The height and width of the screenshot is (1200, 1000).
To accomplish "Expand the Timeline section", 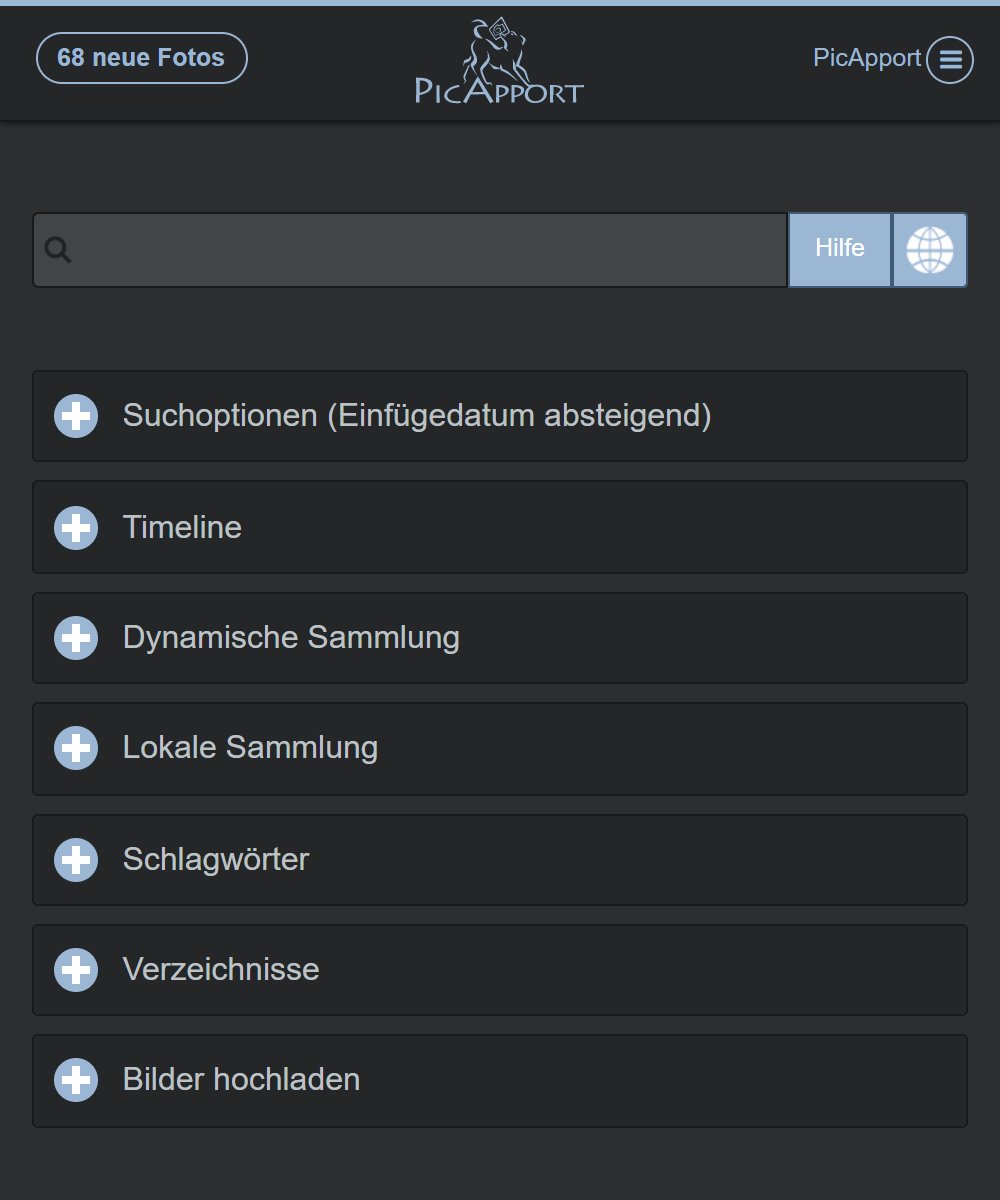I will (x=182, y=527).
